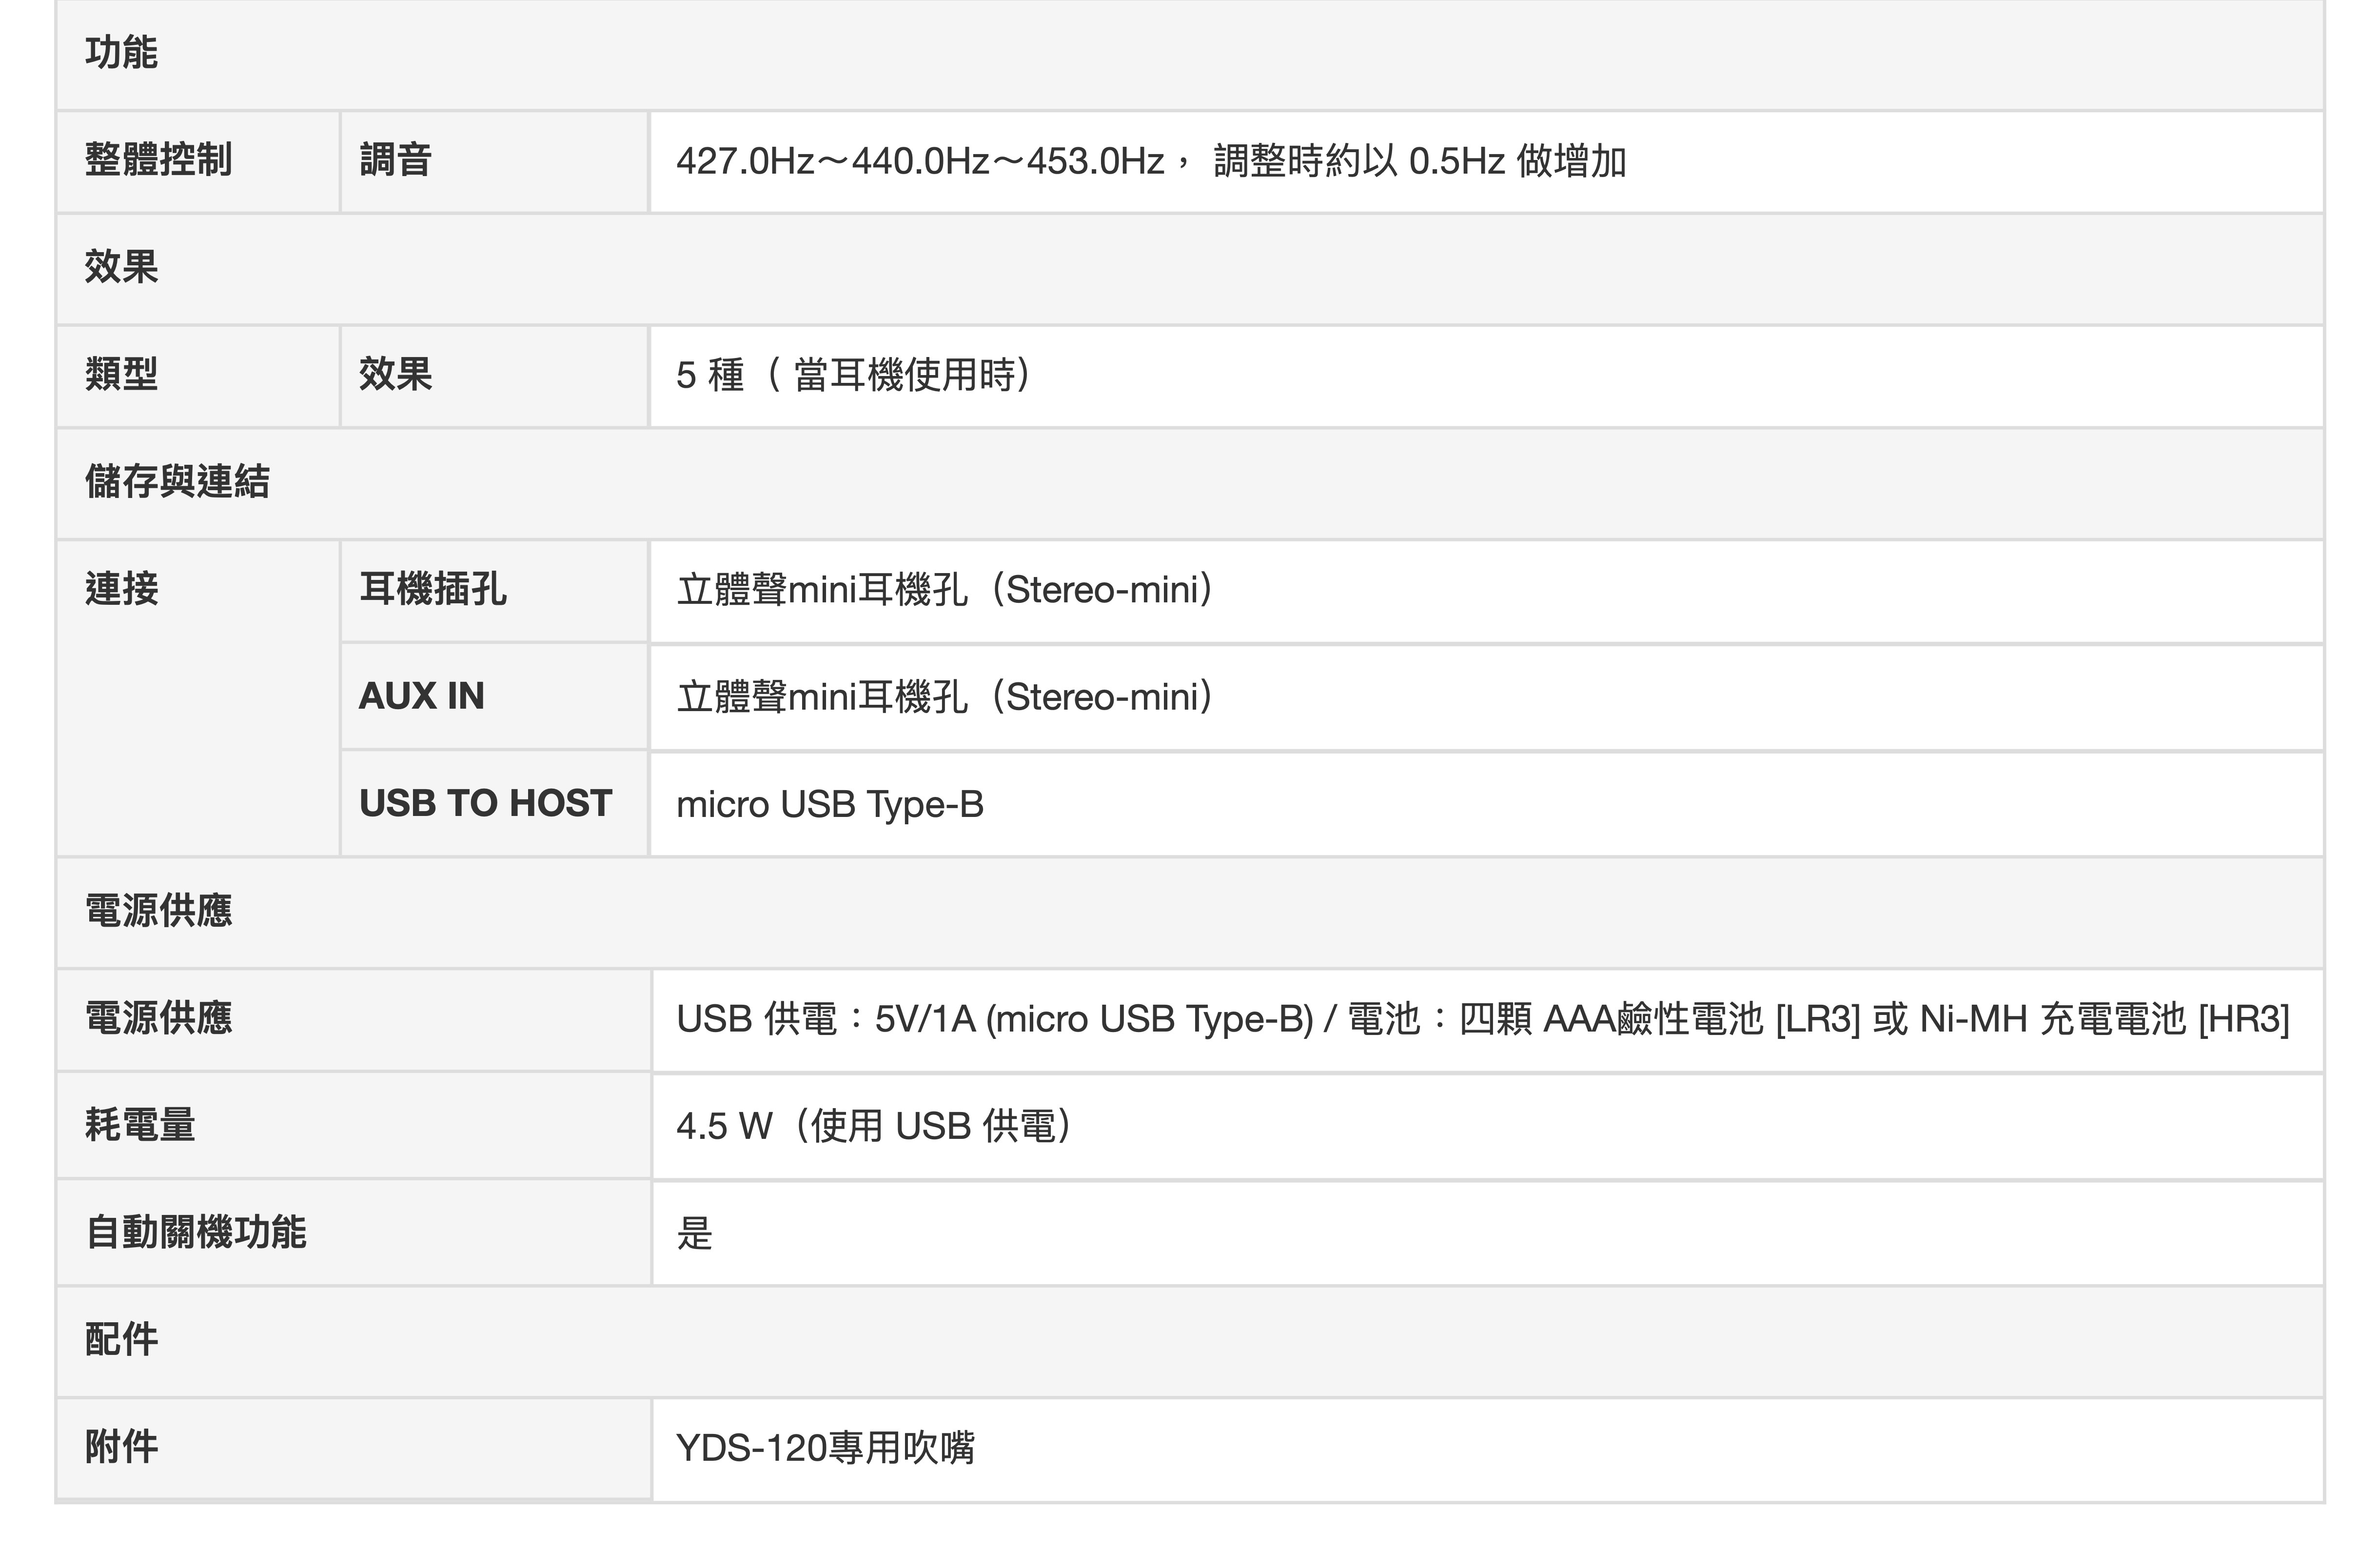Click the USB TO HOST label
Viewport: 2380px width, 1551px height.
point(485,803)
